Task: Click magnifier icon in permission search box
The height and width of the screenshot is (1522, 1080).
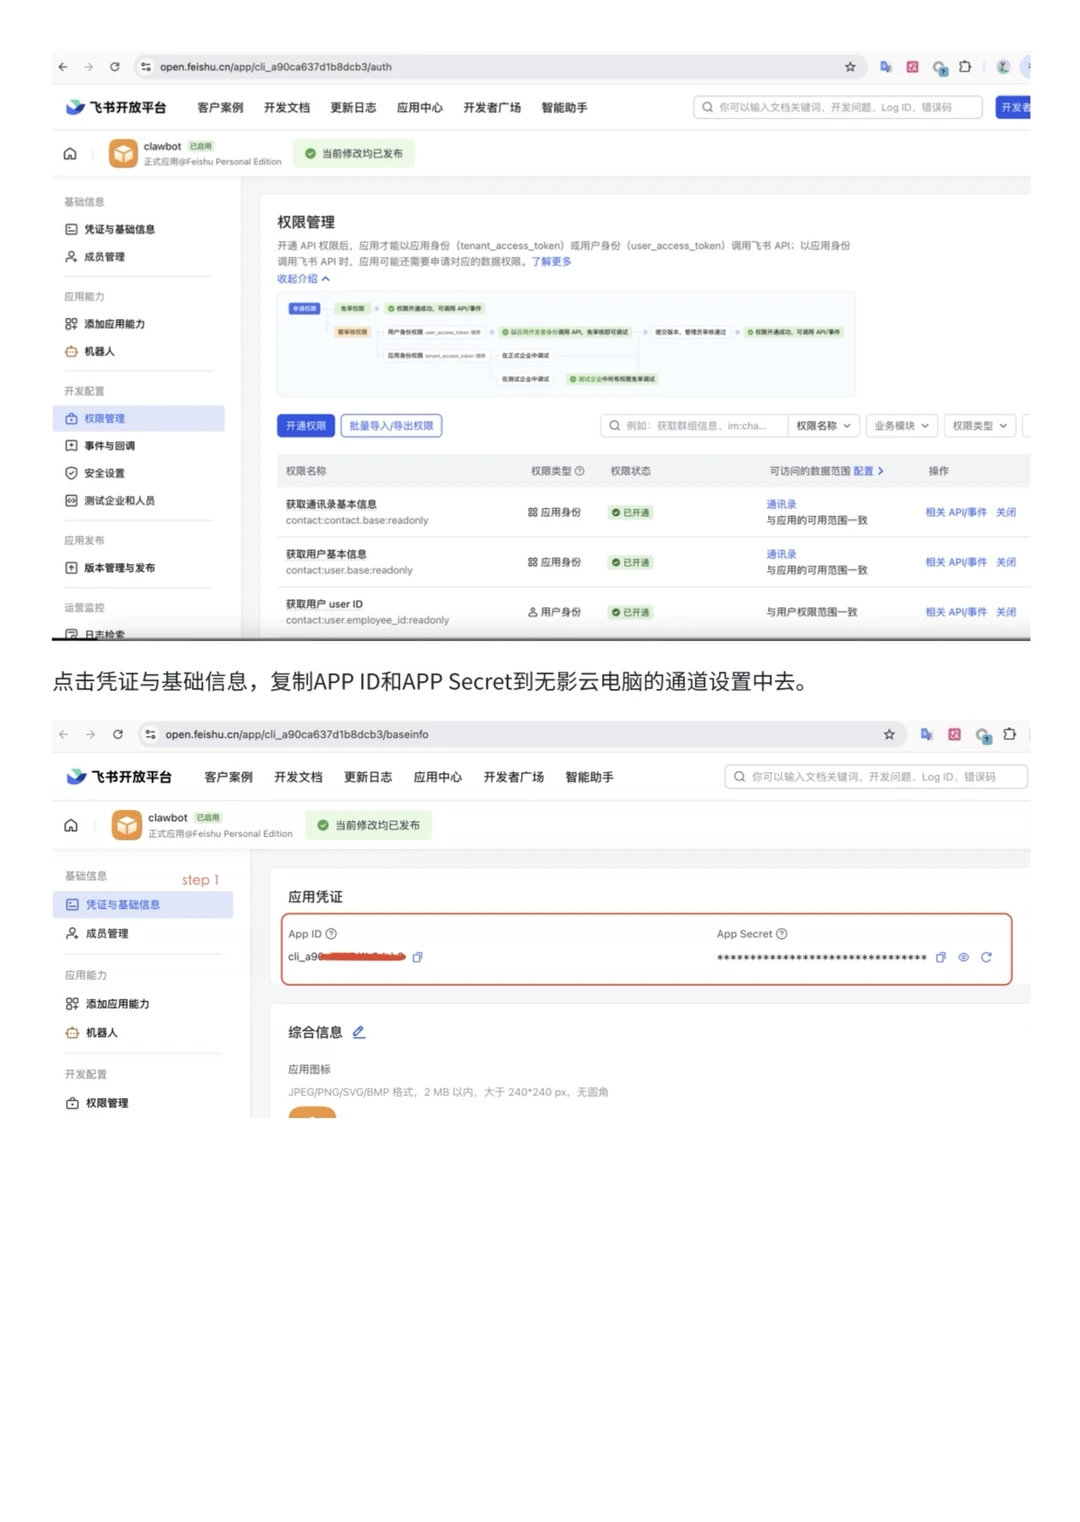Action: point(614,426)
